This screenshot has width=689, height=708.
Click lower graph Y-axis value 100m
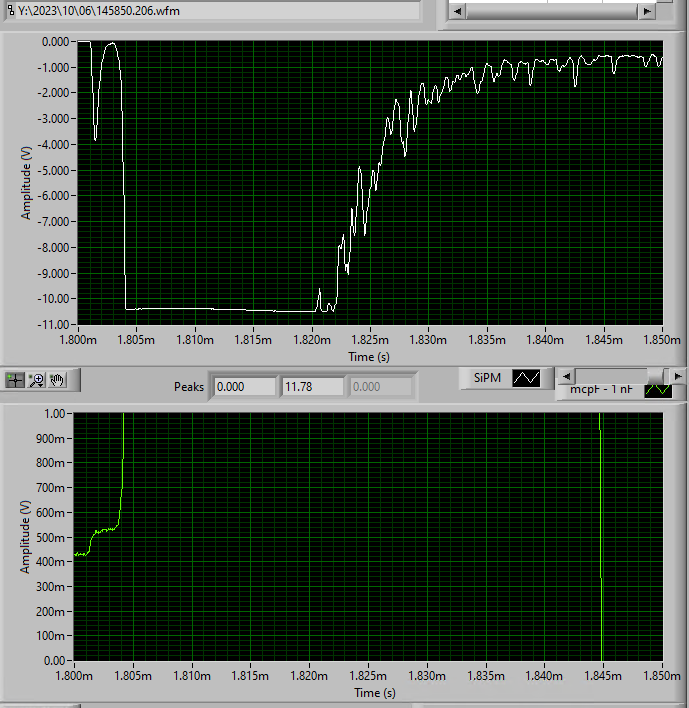pyautogui.click(x=50, y=636)
